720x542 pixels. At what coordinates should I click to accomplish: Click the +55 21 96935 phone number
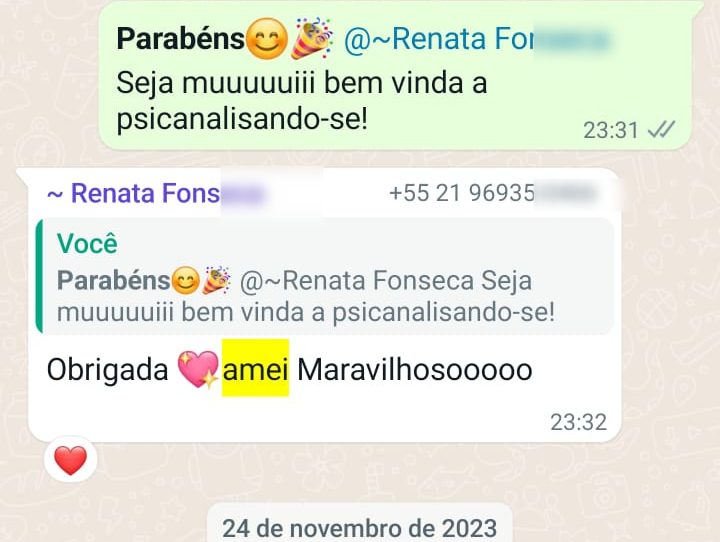point(492,193)
